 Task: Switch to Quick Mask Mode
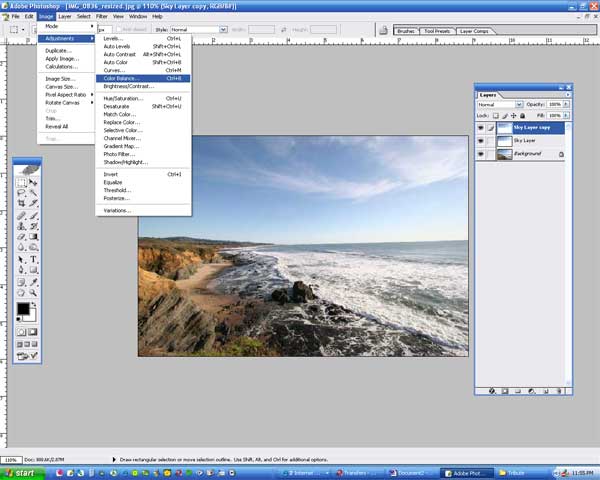click(33, 332)
